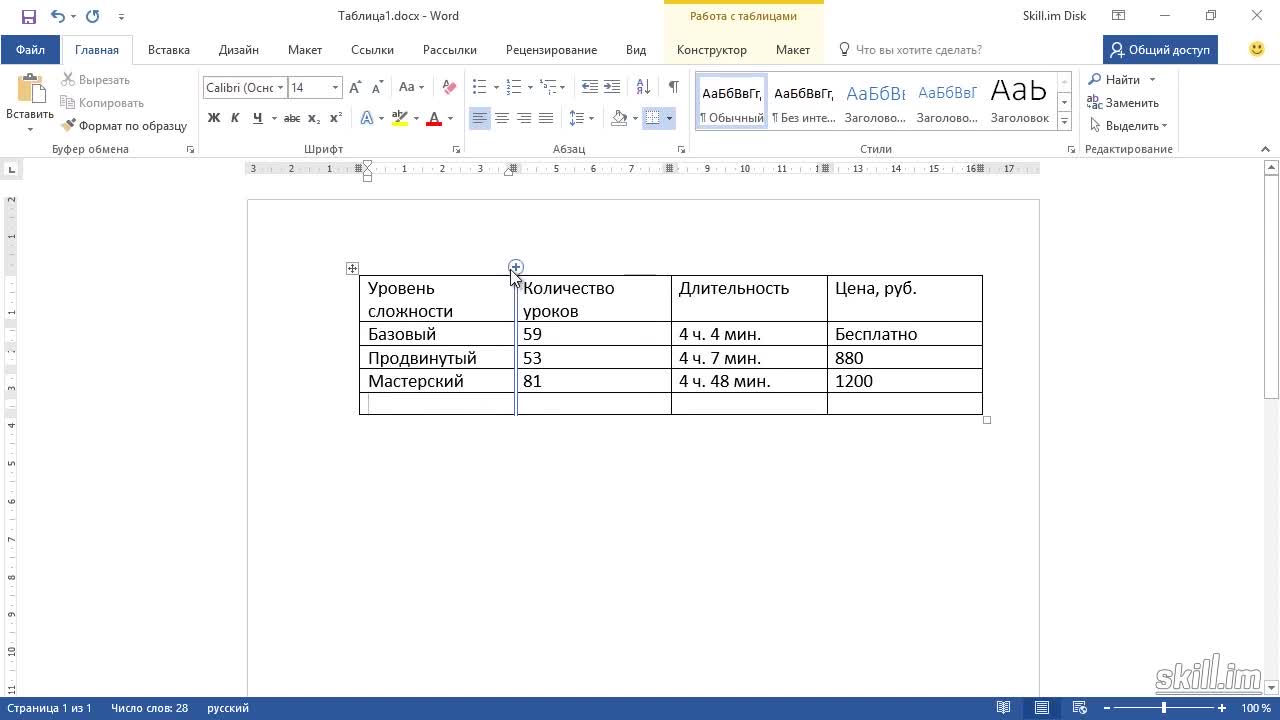Switch to the Дизайн tab
Viewport: 1280px width, 720px height.
239,50
